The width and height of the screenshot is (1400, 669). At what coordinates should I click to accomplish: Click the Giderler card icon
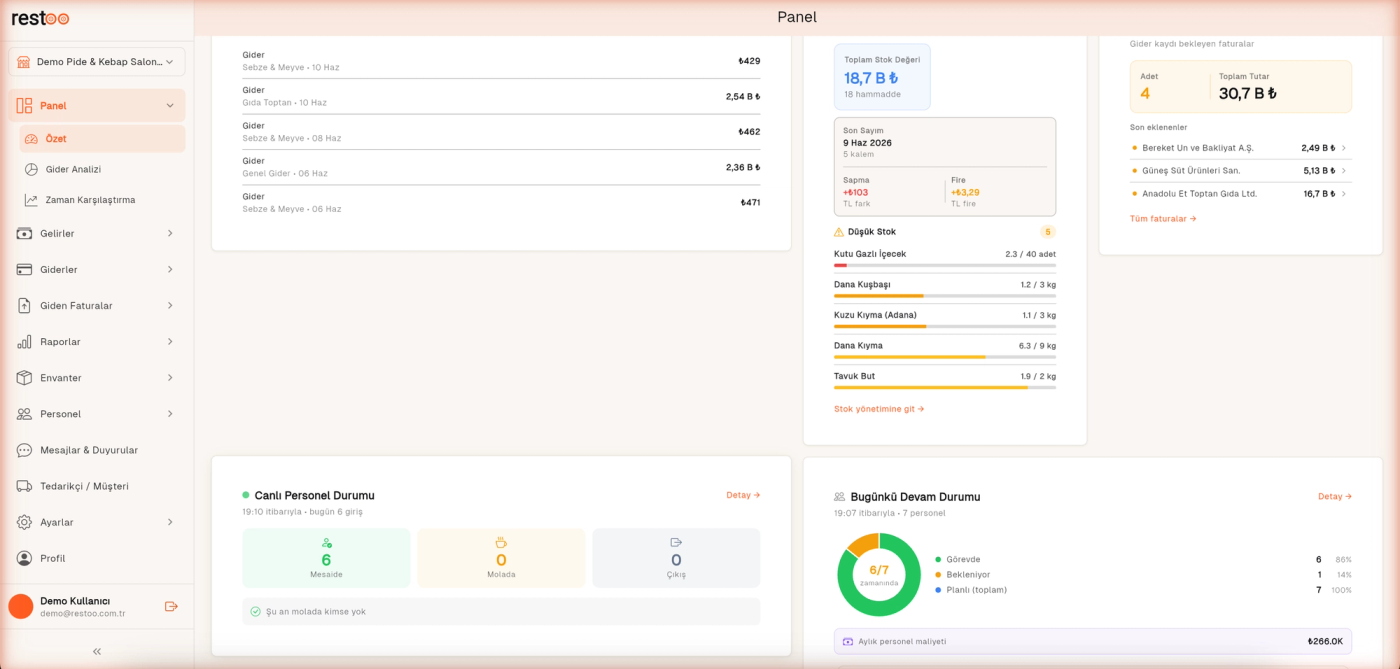pos(24,270)
